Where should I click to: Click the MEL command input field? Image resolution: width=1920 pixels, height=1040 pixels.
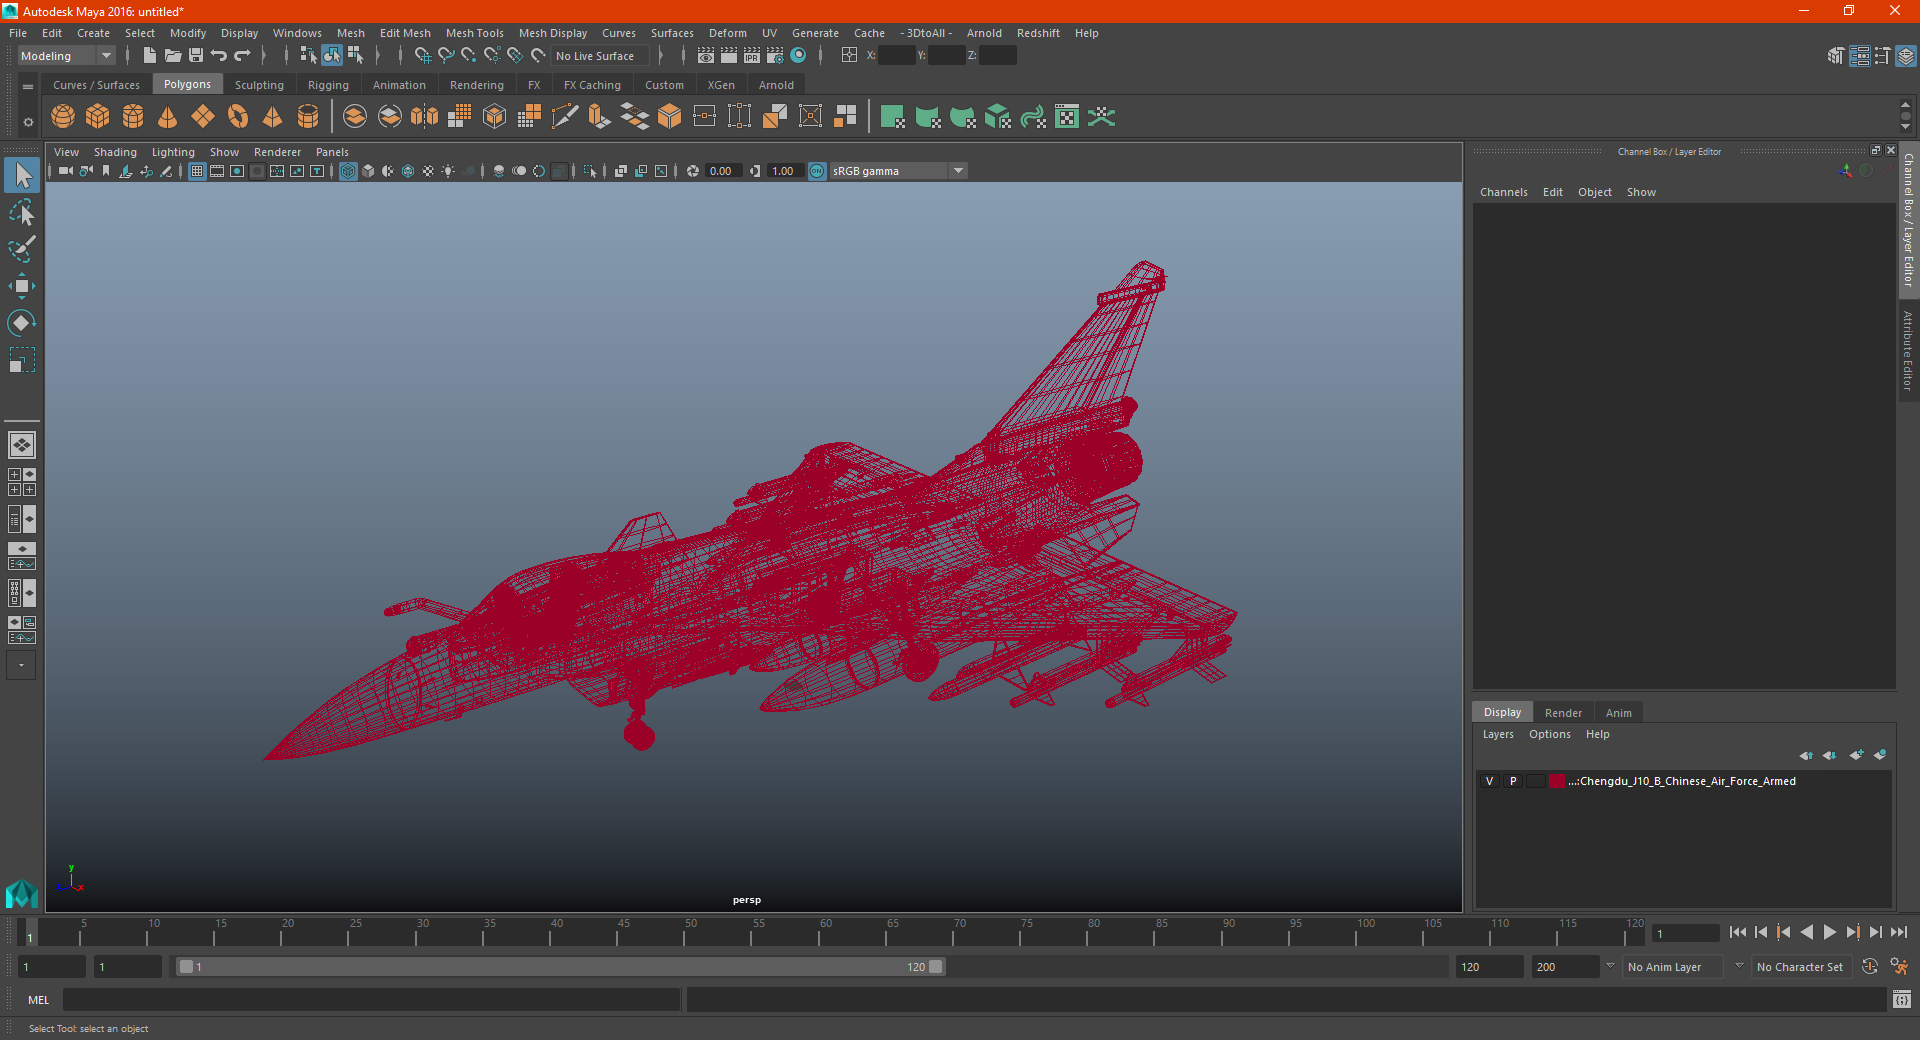[371, 1000]
